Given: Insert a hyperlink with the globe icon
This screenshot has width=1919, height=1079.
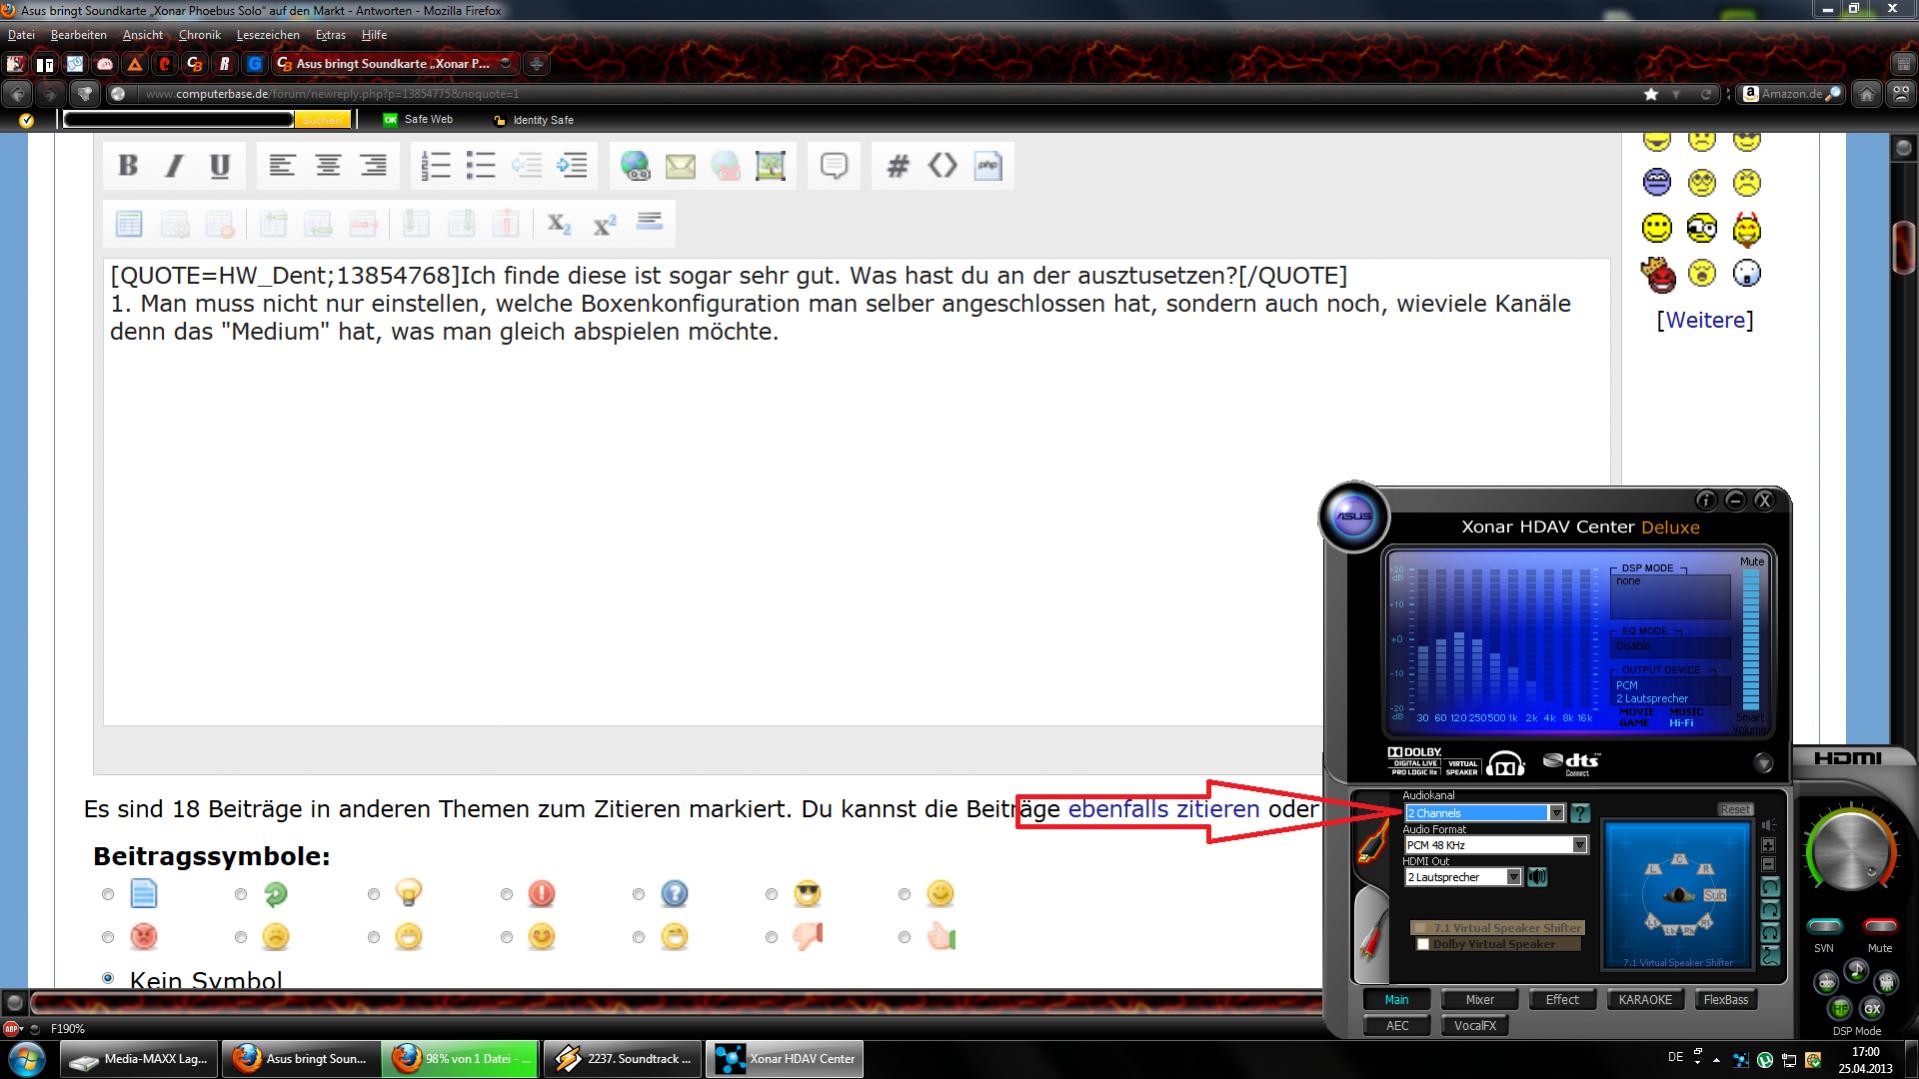Looking at the screenshot, I should (635, 165).
